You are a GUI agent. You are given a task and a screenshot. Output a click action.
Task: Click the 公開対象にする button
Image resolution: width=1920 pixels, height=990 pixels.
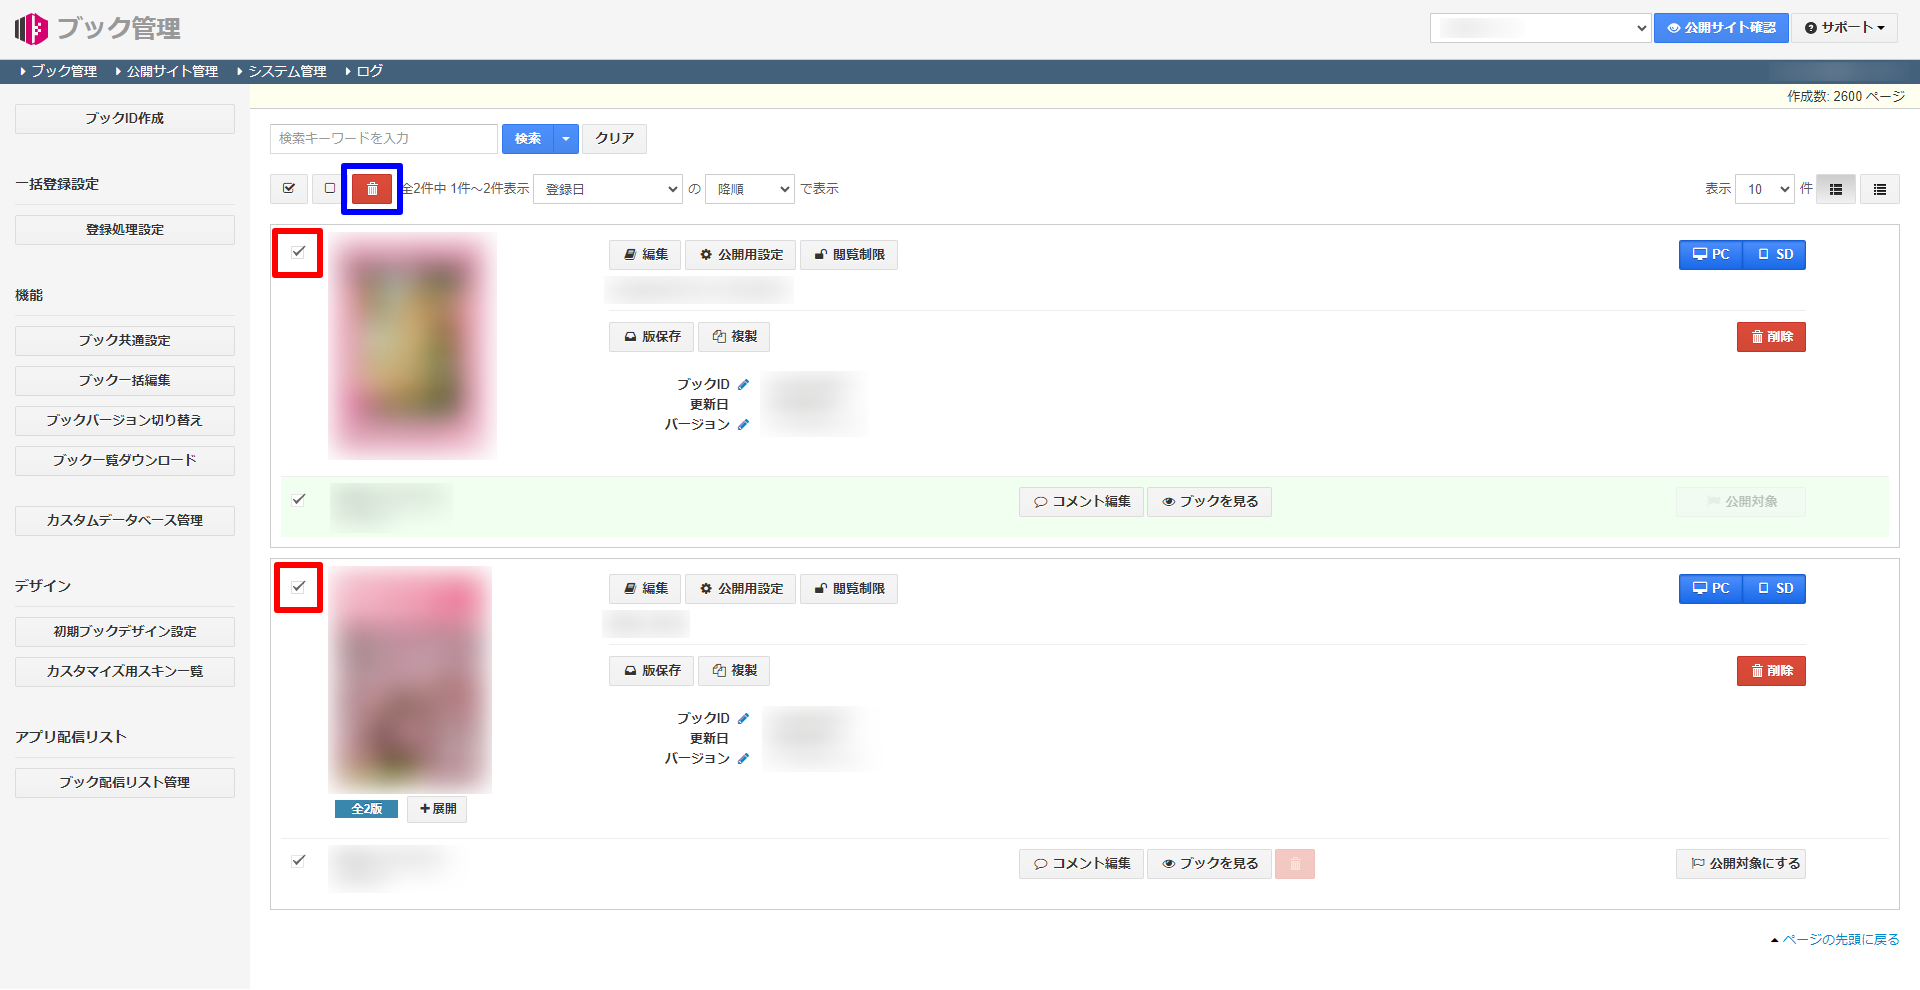tap(1741, 864)
